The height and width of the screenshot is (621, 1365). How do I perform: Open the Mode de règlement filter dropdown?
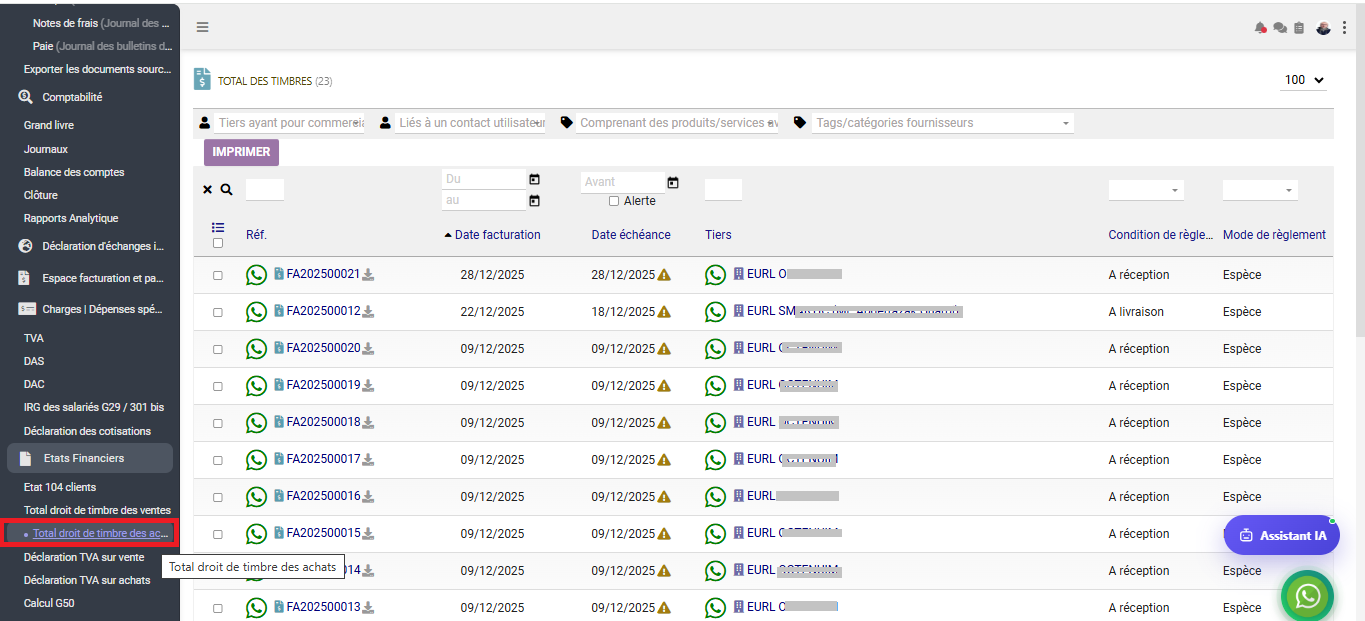[x=1260, y=190]
